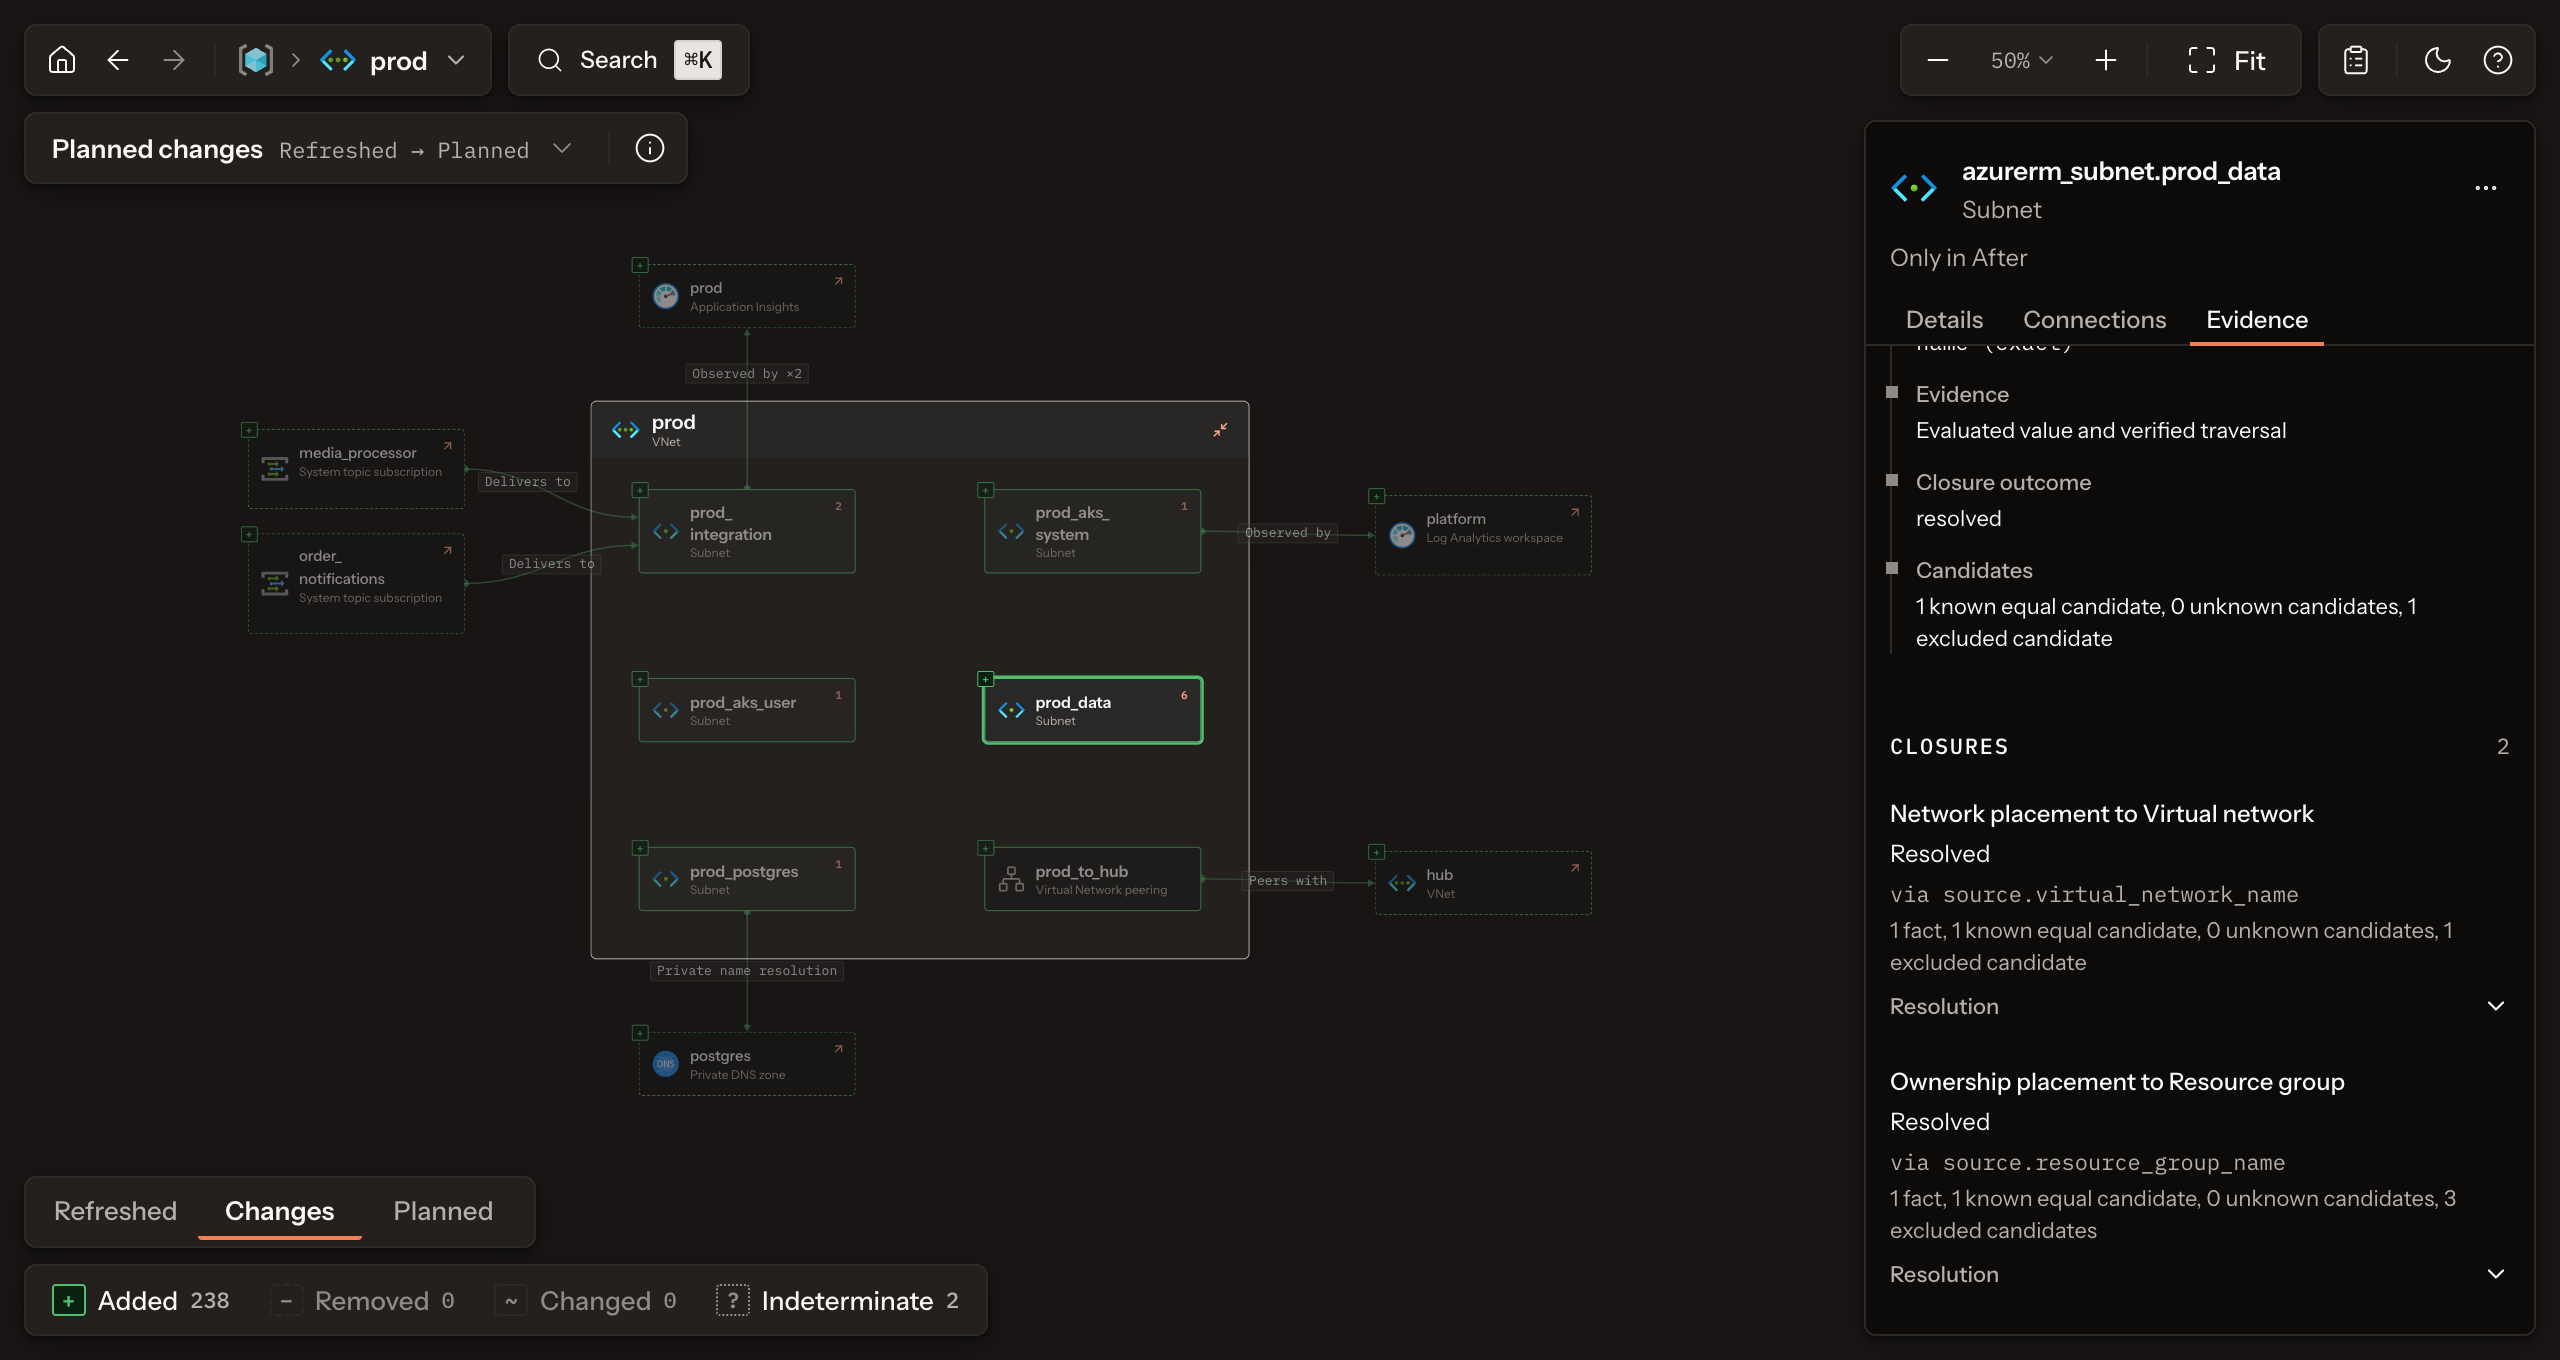Toggle the Removed 0 filter
Image resolution: width=2560 pixels, height=1360 pixels.
[363, 1300]
